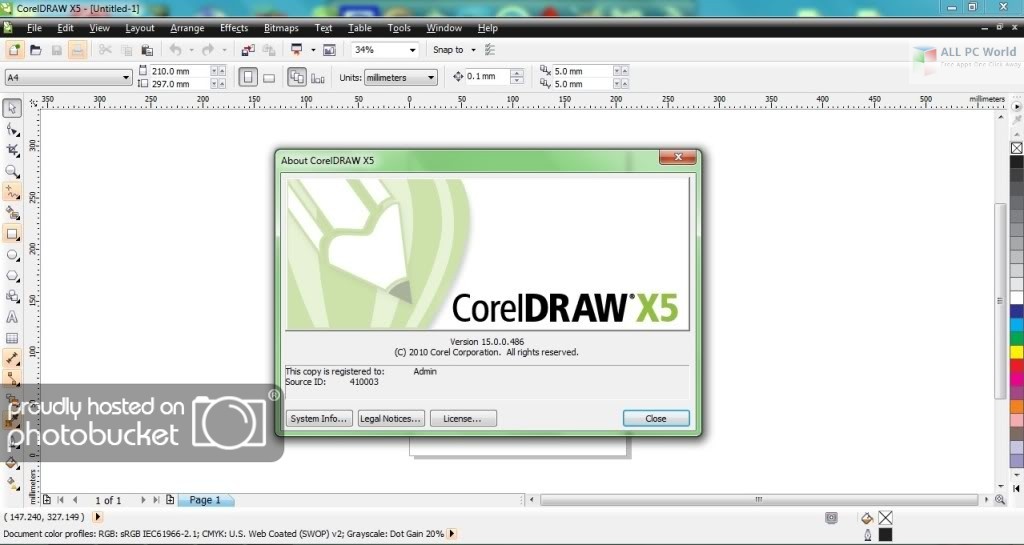
Task: Select the Zoom tool in toolbox
Action: point(12,171)
